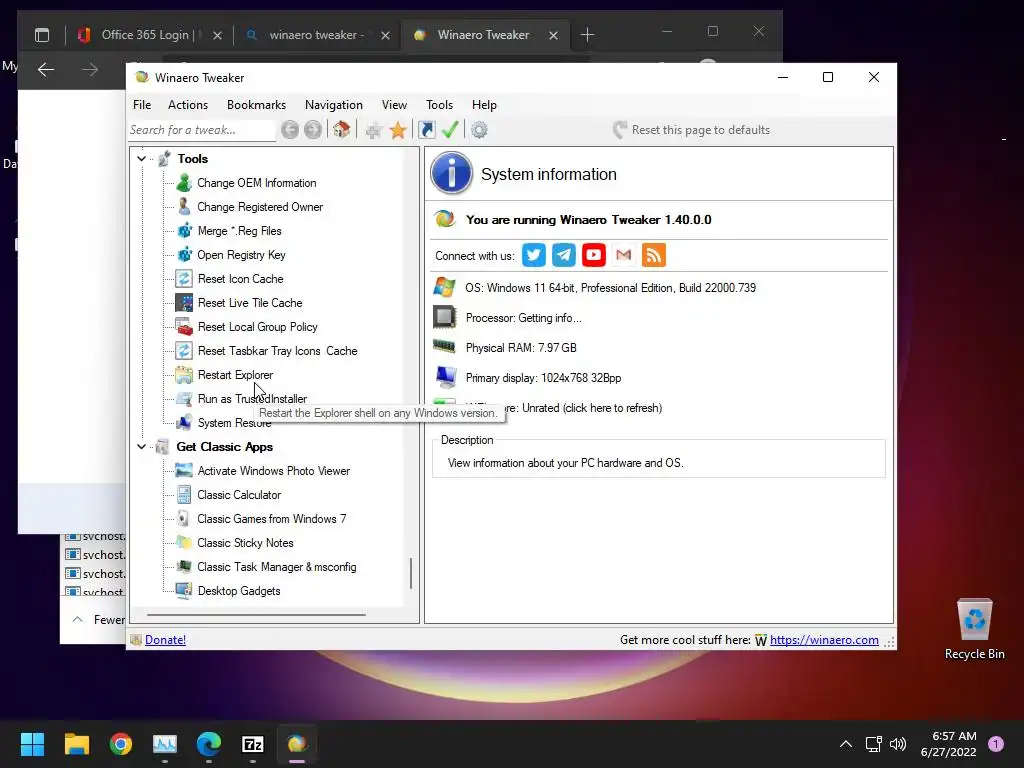Click the taskbar date and time
The width and height of the screenshot is (1024, 768).
click(x=949, y=744)
